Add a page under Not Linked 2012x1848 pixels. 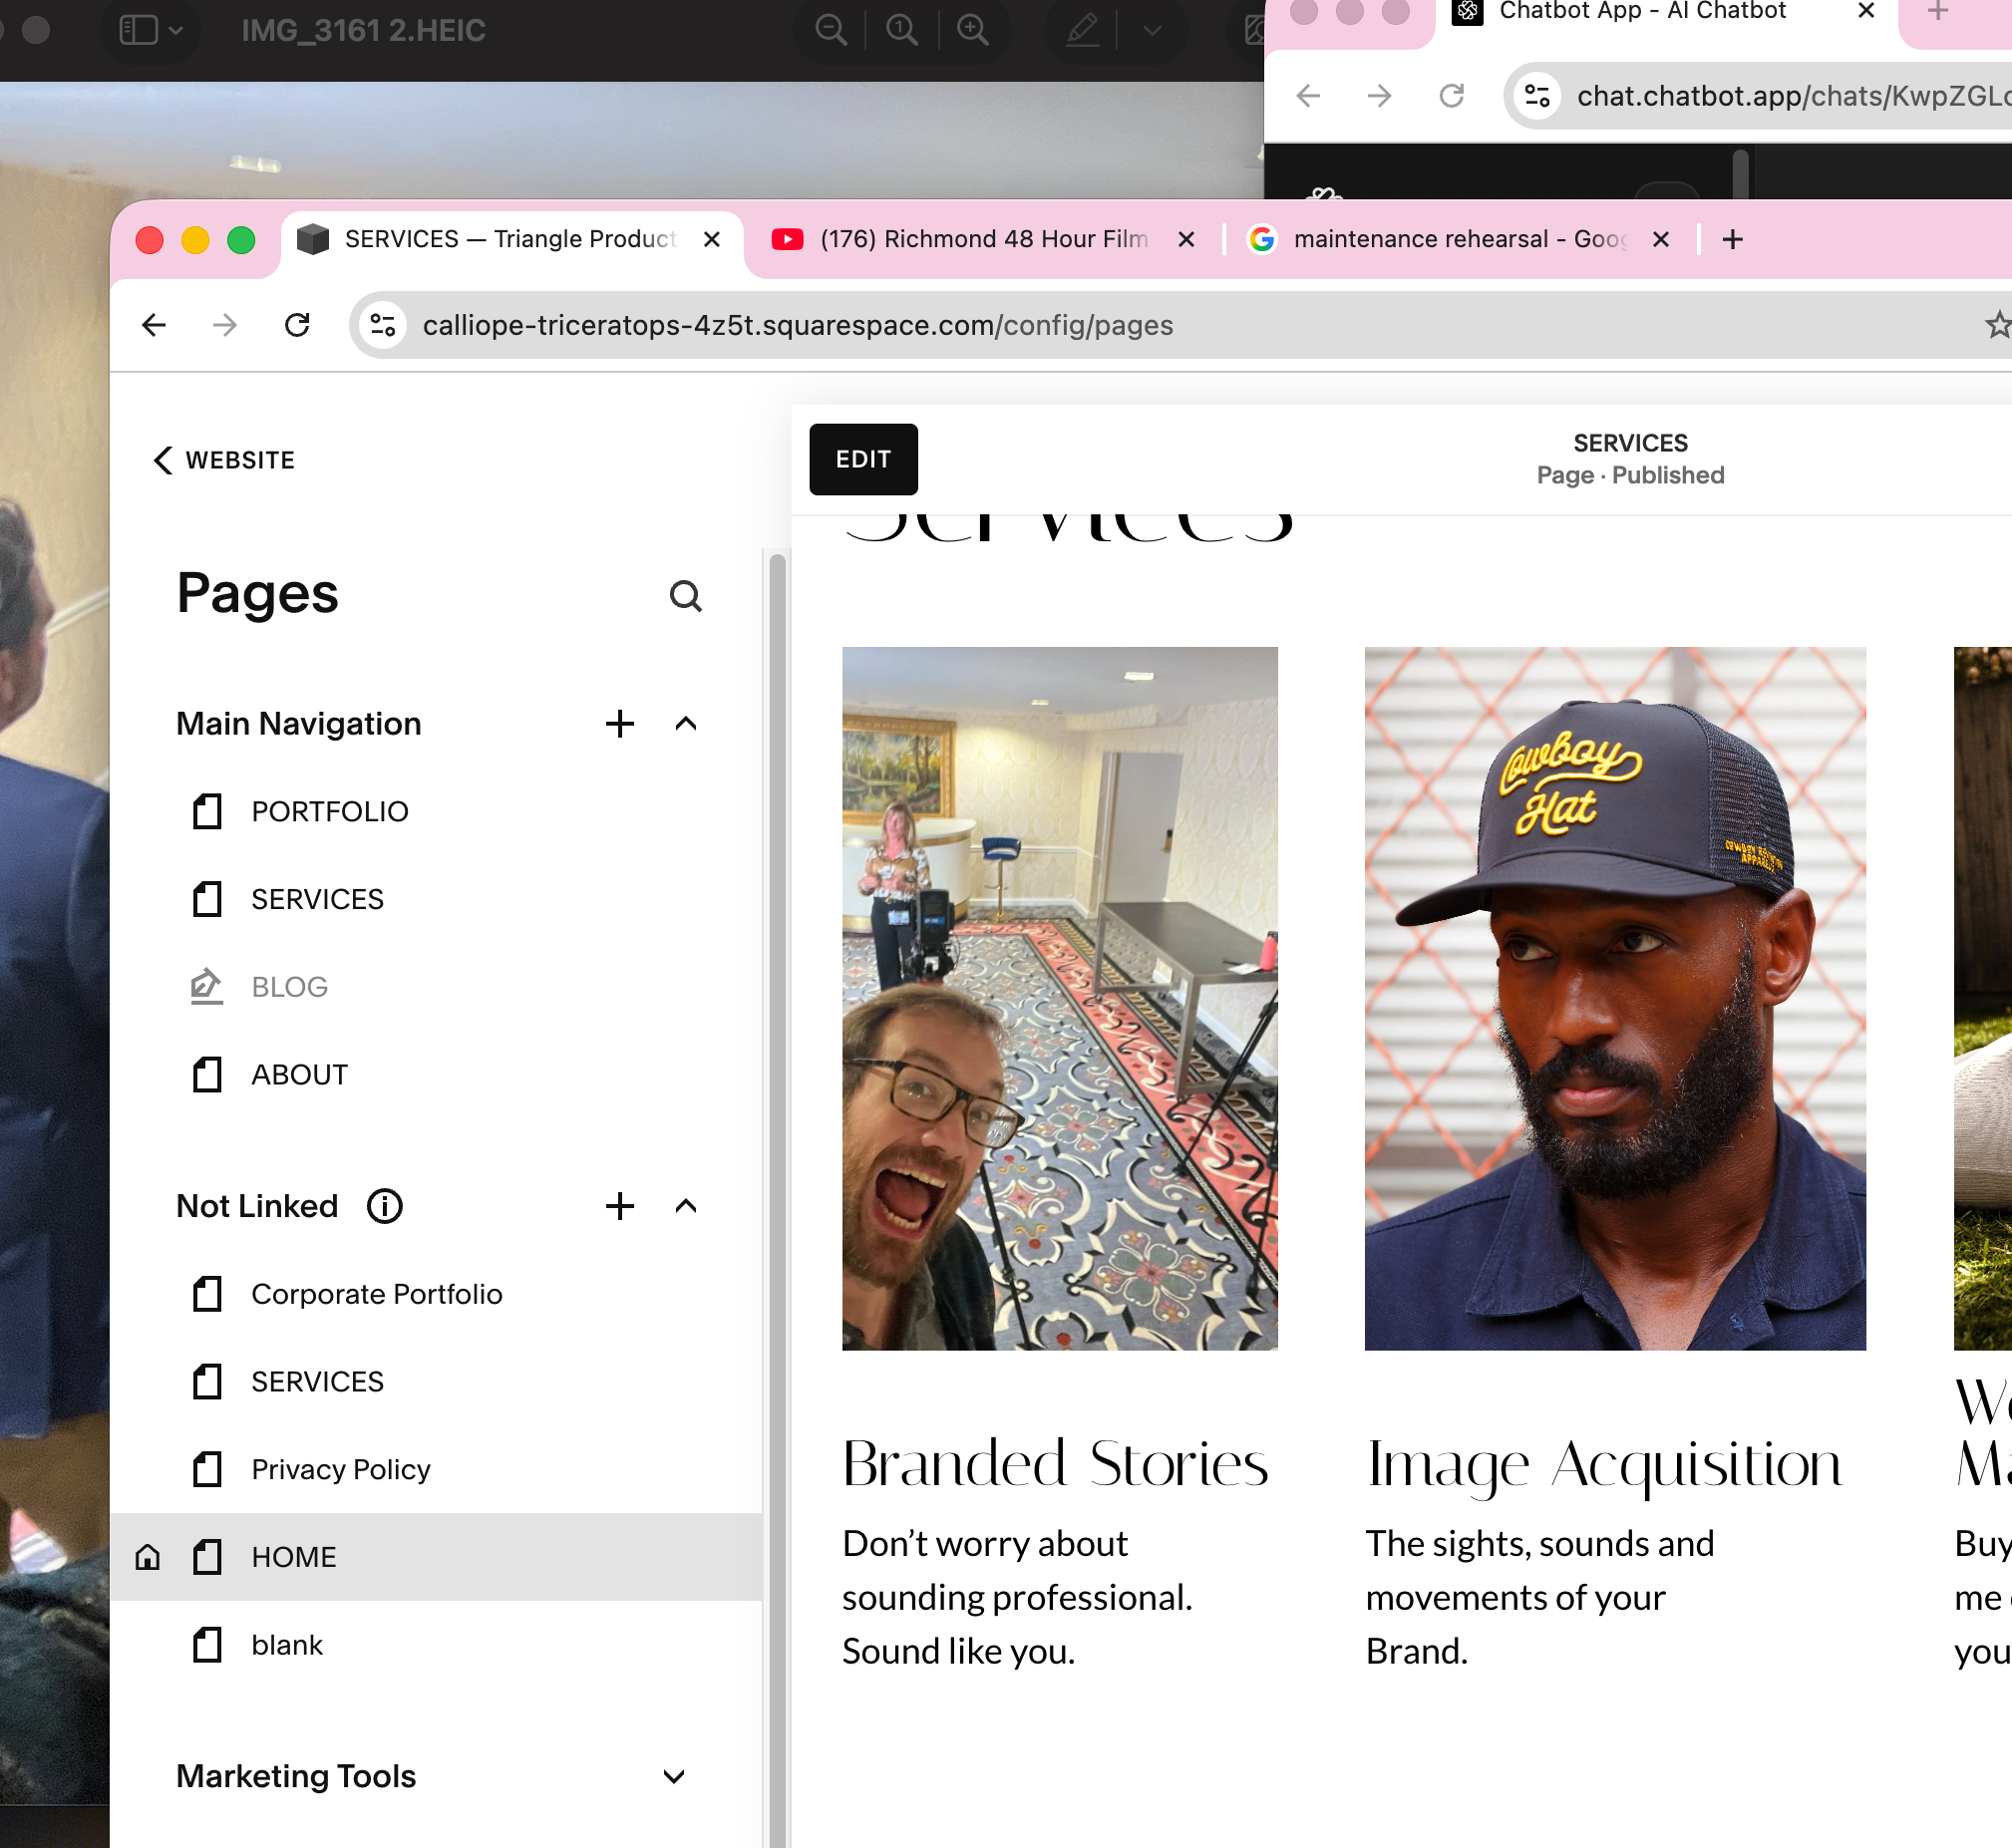(620, 1206)
